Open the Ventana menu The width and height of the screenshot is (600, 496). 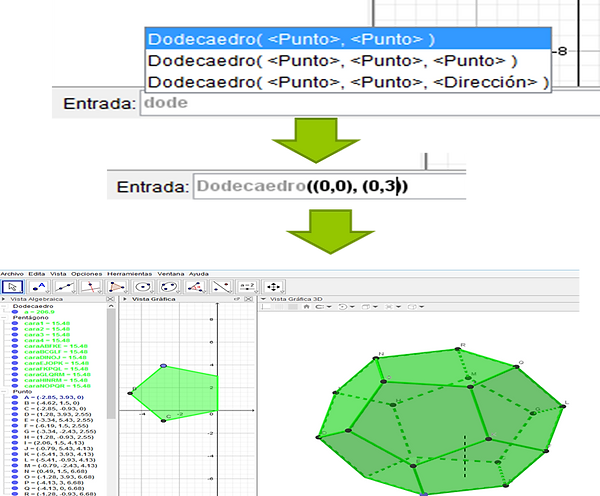point(171,274)
